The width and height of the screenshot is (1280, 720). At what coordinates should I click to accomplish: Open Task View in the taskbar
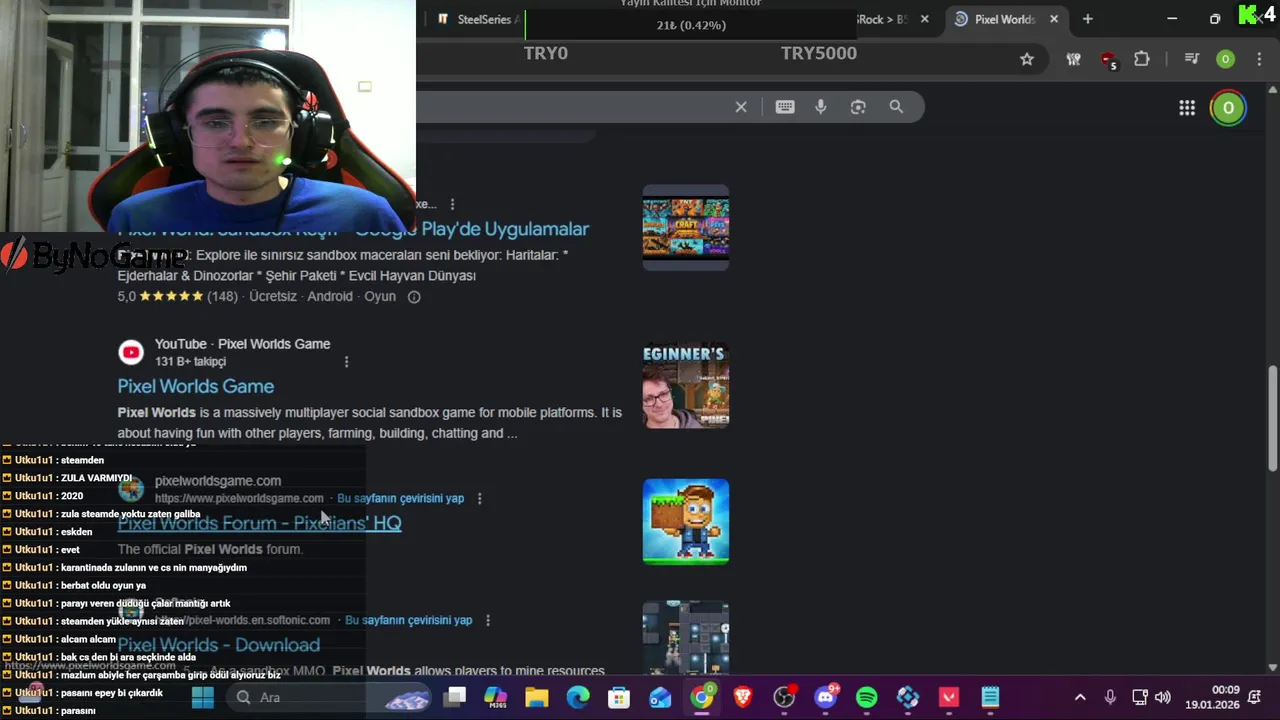point(455,697)
